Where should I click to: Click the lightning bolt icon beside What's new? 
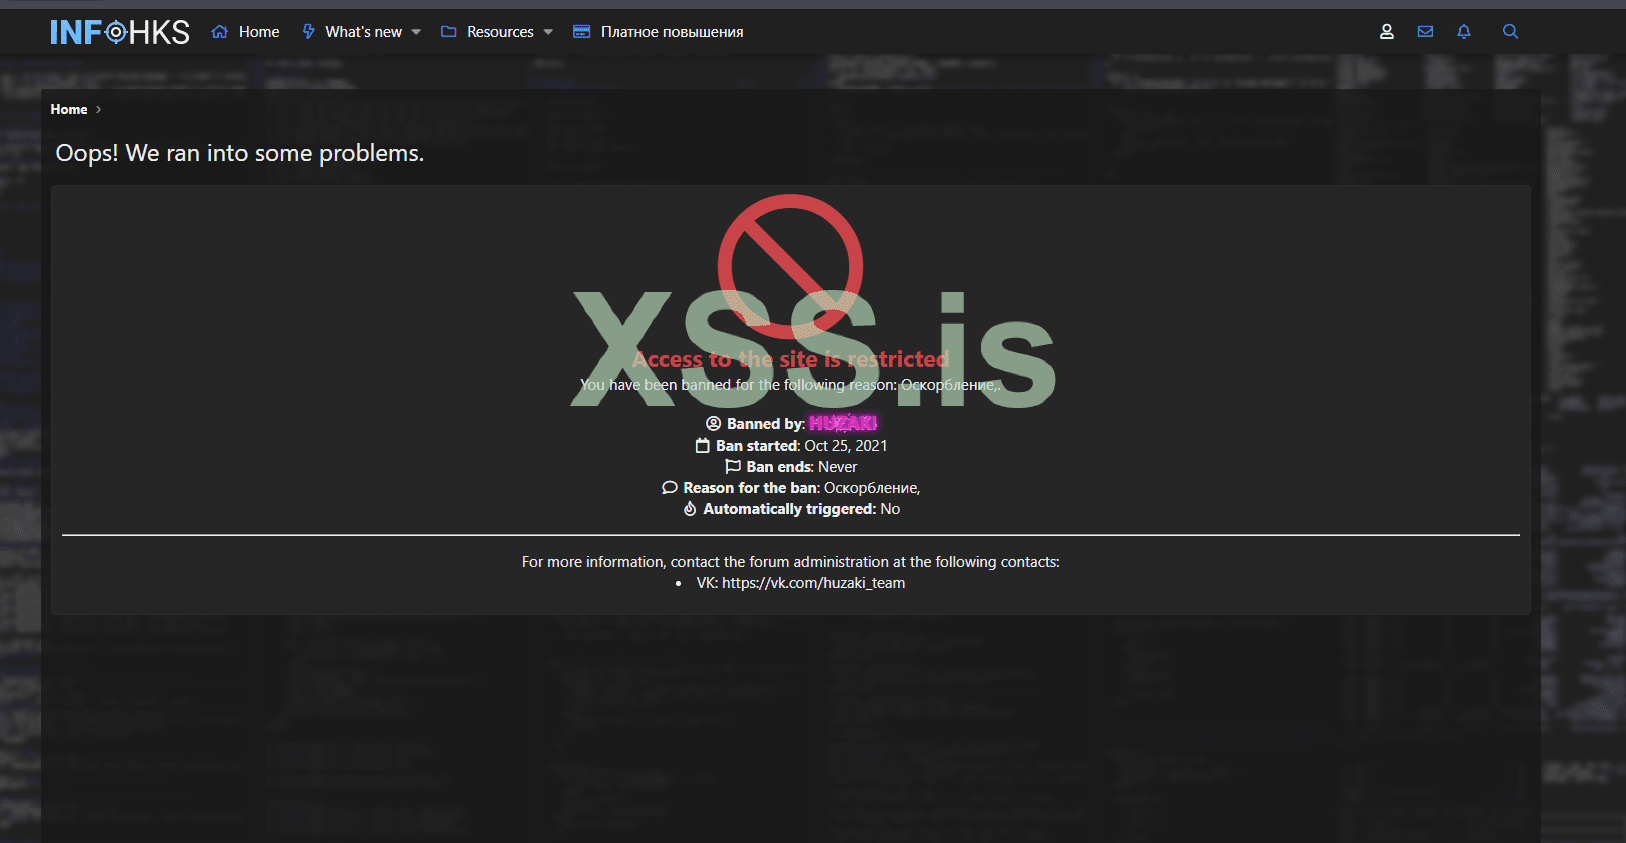(x=309, y=32)
